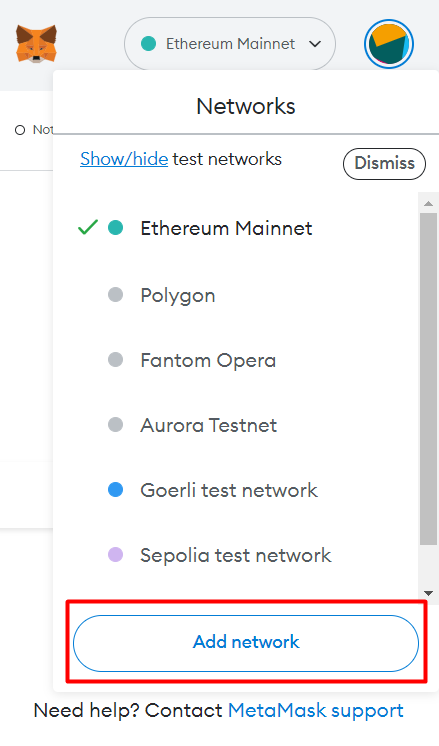This screenshot has height=746, width=439.
Task: Click the Add network button
Action: coord(246,643)
